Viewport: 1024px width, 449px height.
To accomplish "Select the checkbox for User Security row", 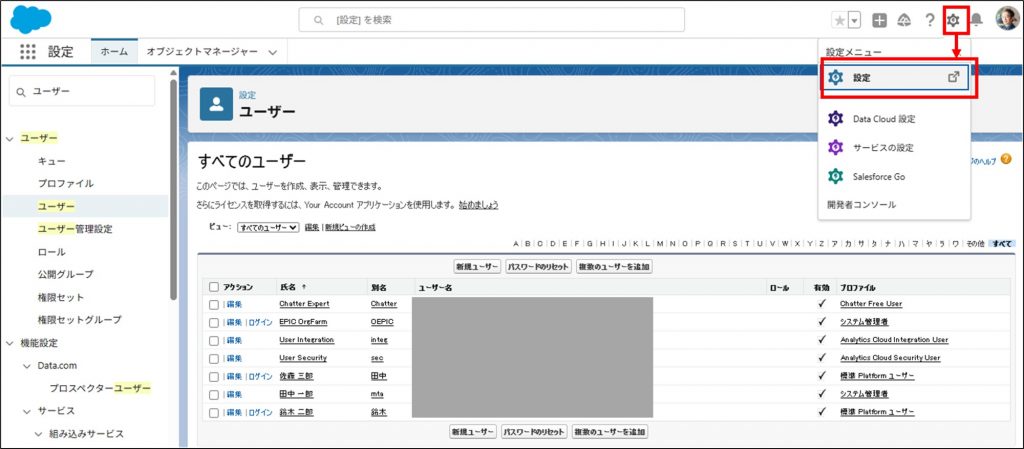I will [x=214, y=358].
